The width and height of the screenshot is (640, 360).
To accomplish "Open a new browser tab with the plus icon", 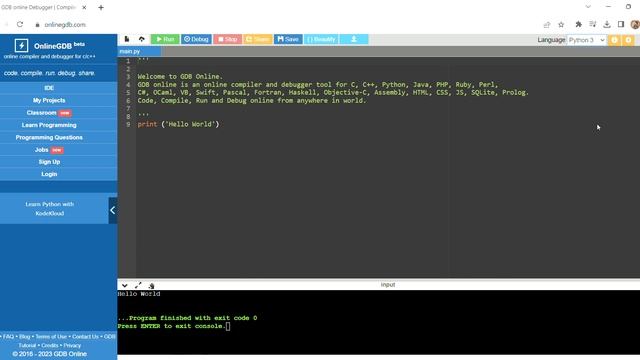I will click(x=101, y=7).
